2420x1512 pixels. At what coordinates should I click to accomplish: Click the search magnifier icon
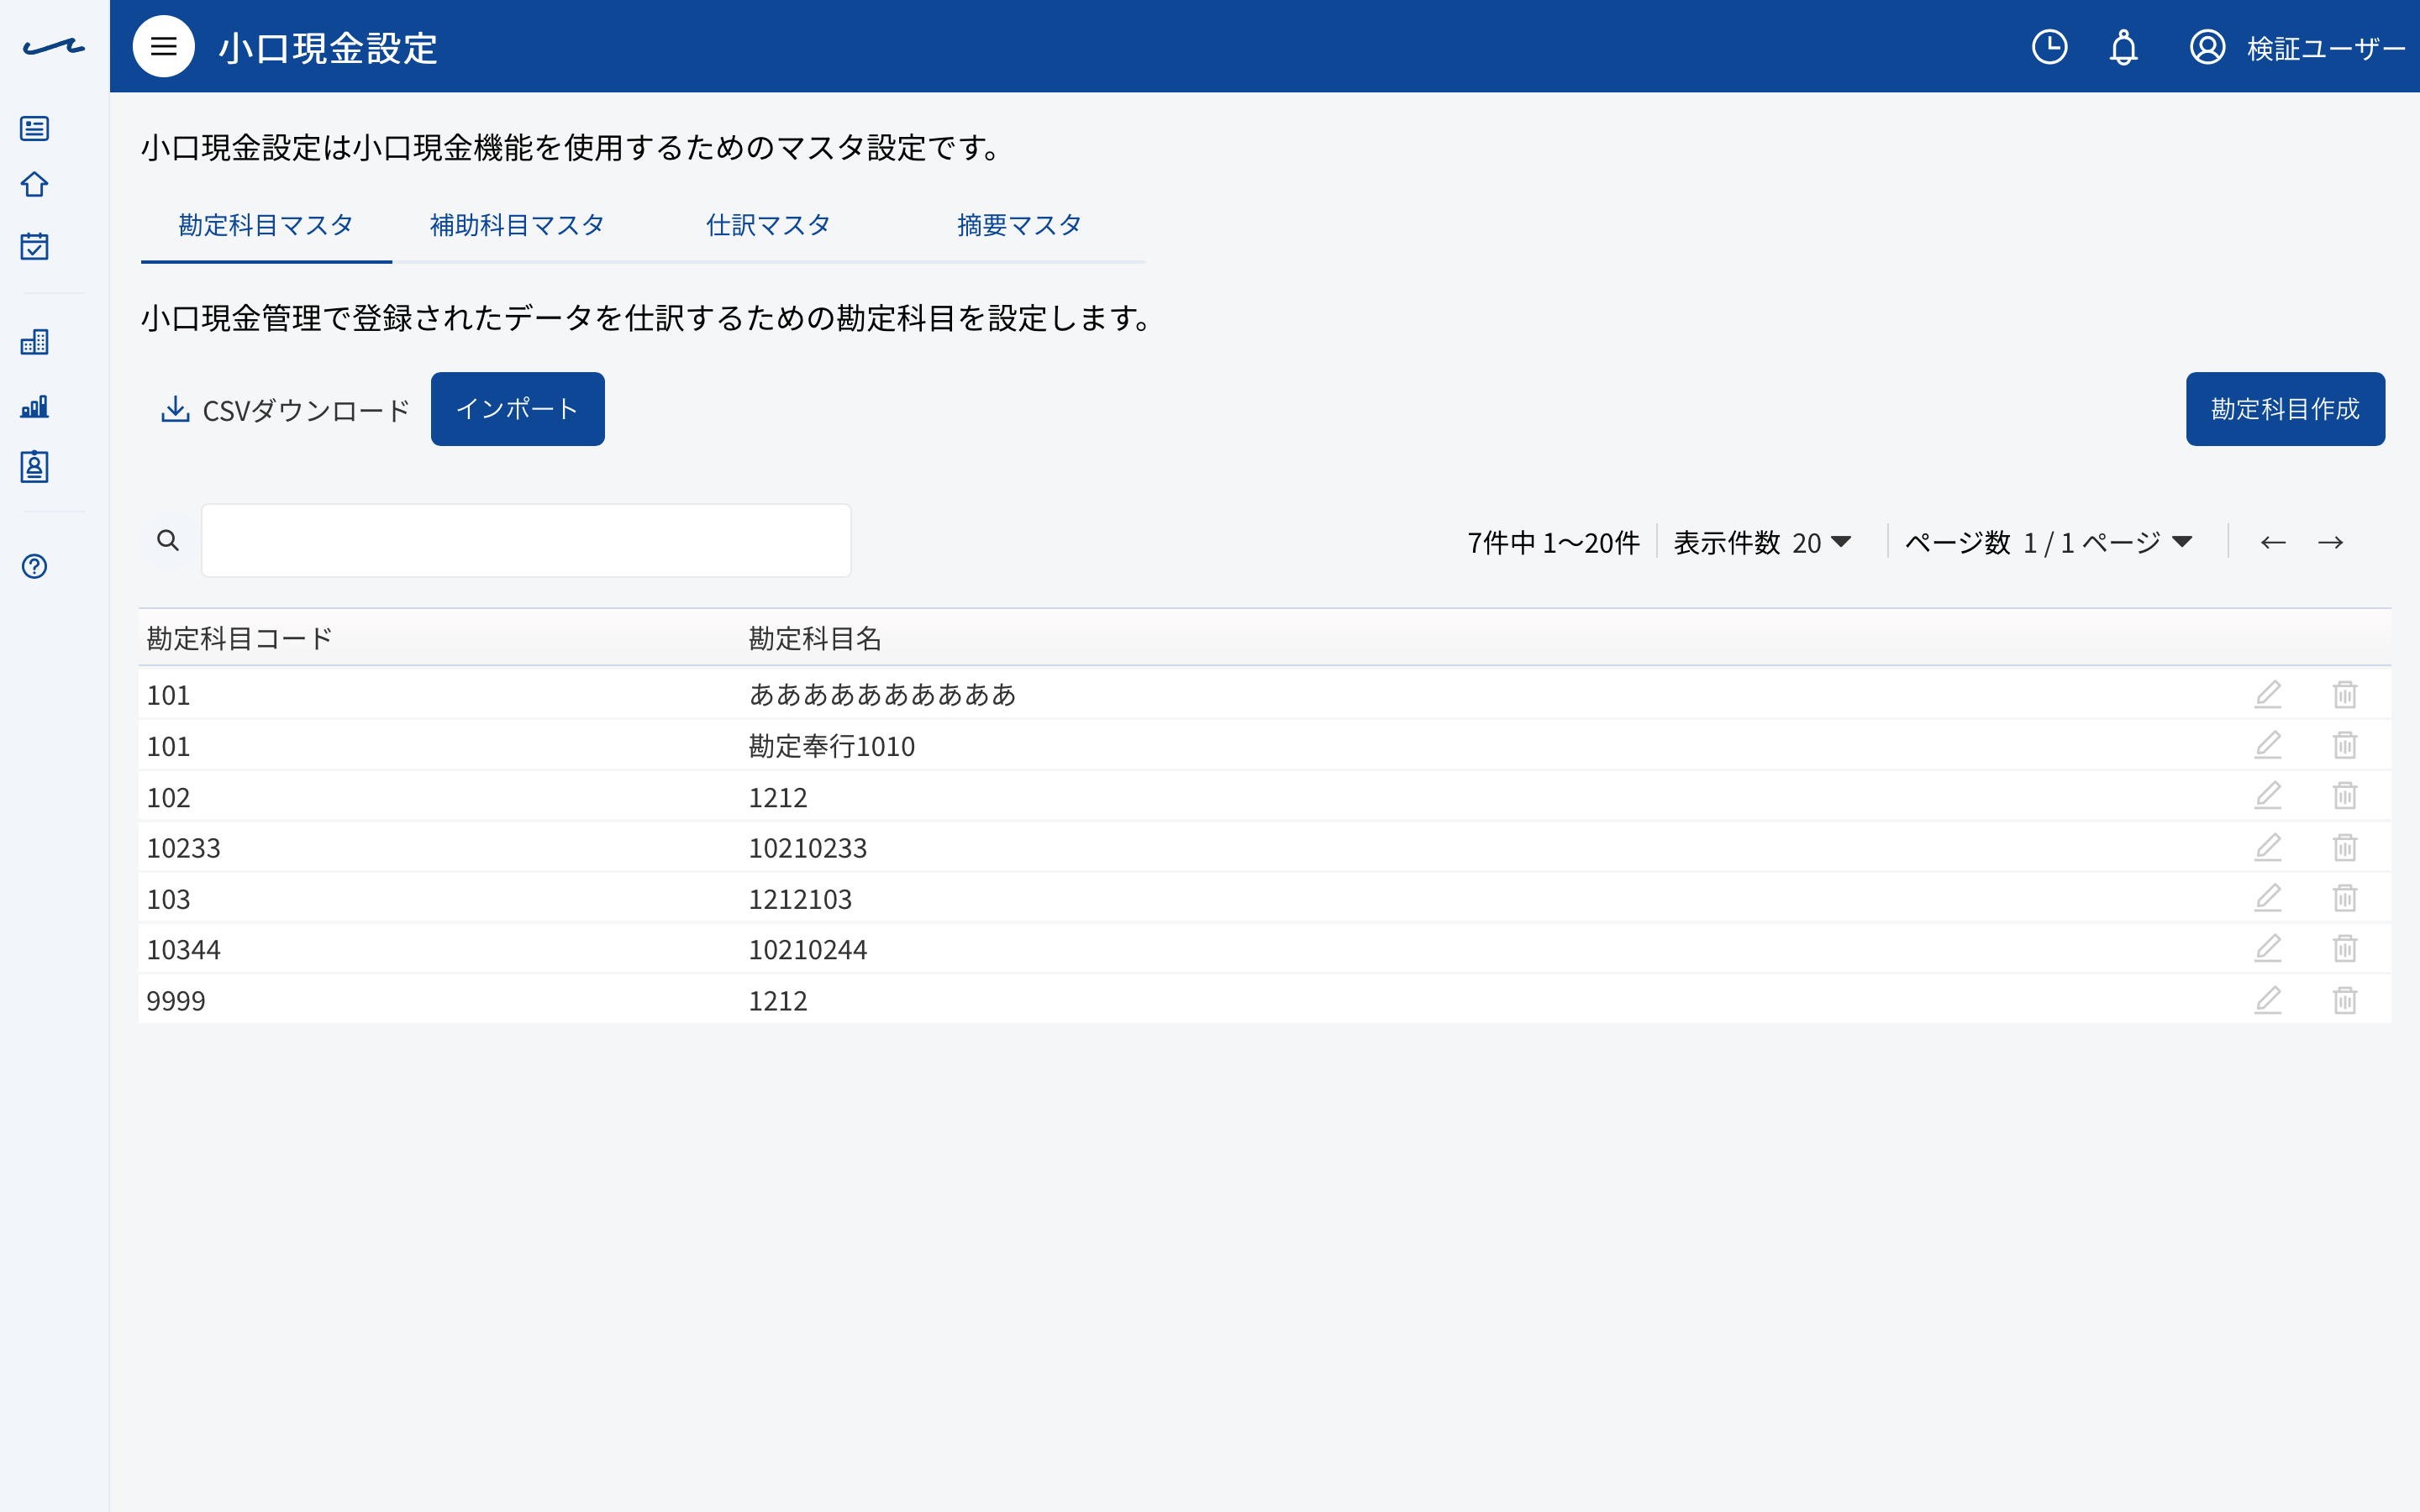[168, 541]
